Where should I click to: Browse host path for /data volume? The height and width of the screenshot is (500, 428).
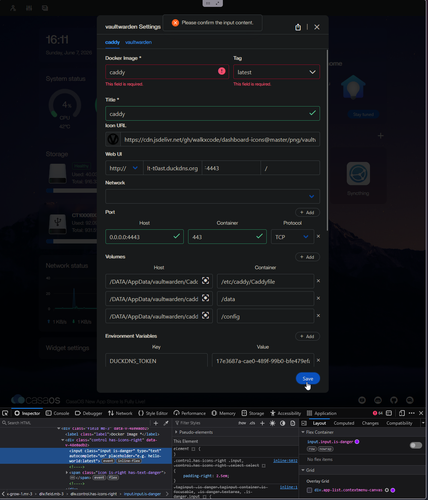[206, 298]
